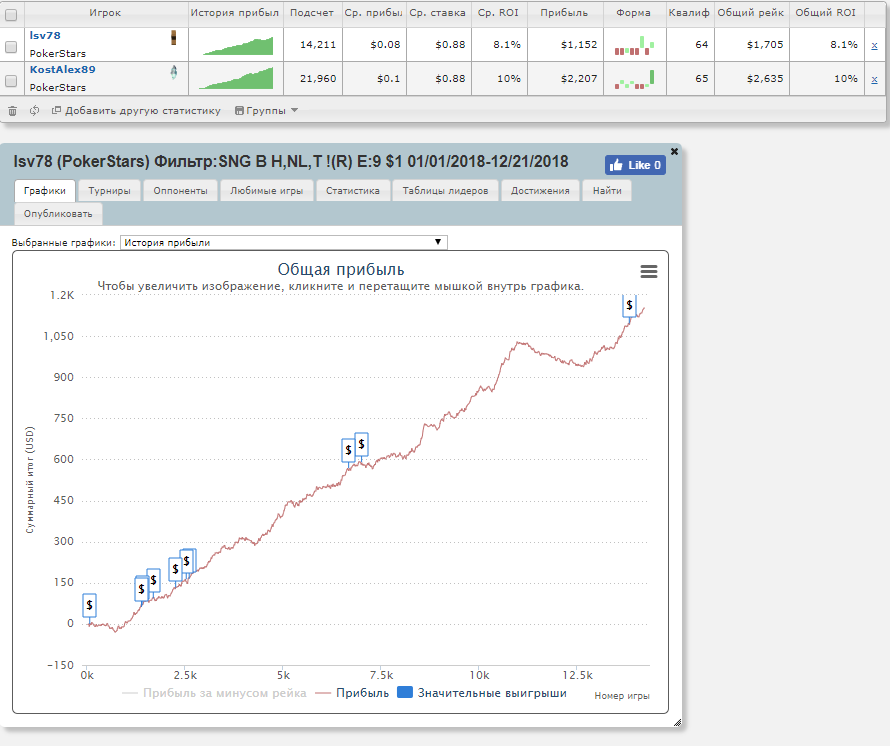
Task: Sort by 'Форма' column header
Action: point(633,12)
